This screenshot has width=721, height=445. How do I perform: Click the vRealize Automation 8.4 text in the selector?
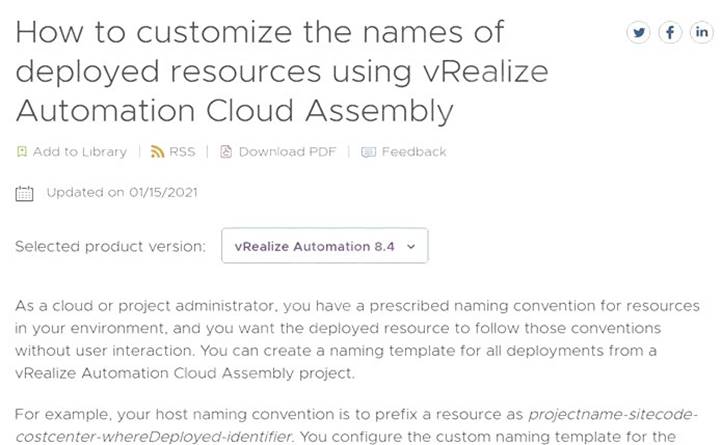pos(315,246)
